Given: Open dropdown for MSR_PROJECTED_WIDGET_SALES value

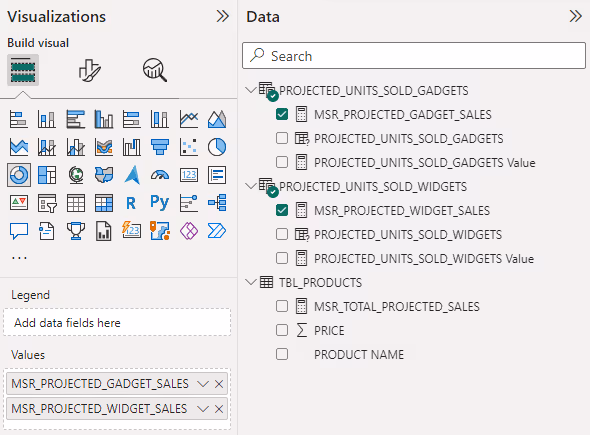Looking at the screenshot, I should [203, 409].
